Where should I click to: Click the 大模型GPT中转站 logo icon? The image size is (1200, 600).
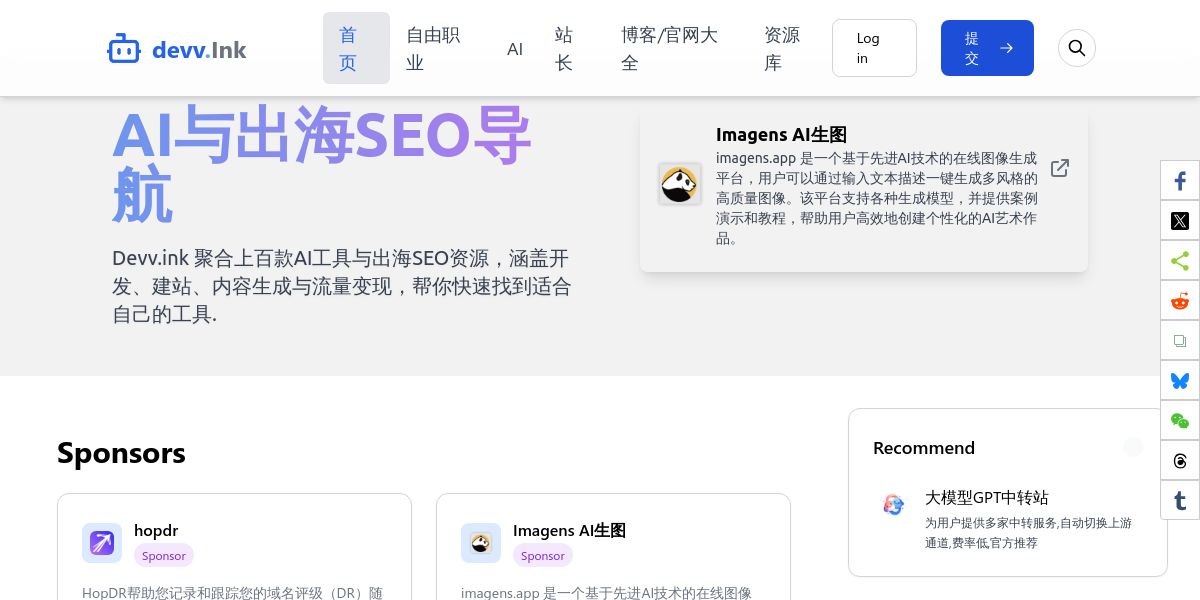(893, 504)
